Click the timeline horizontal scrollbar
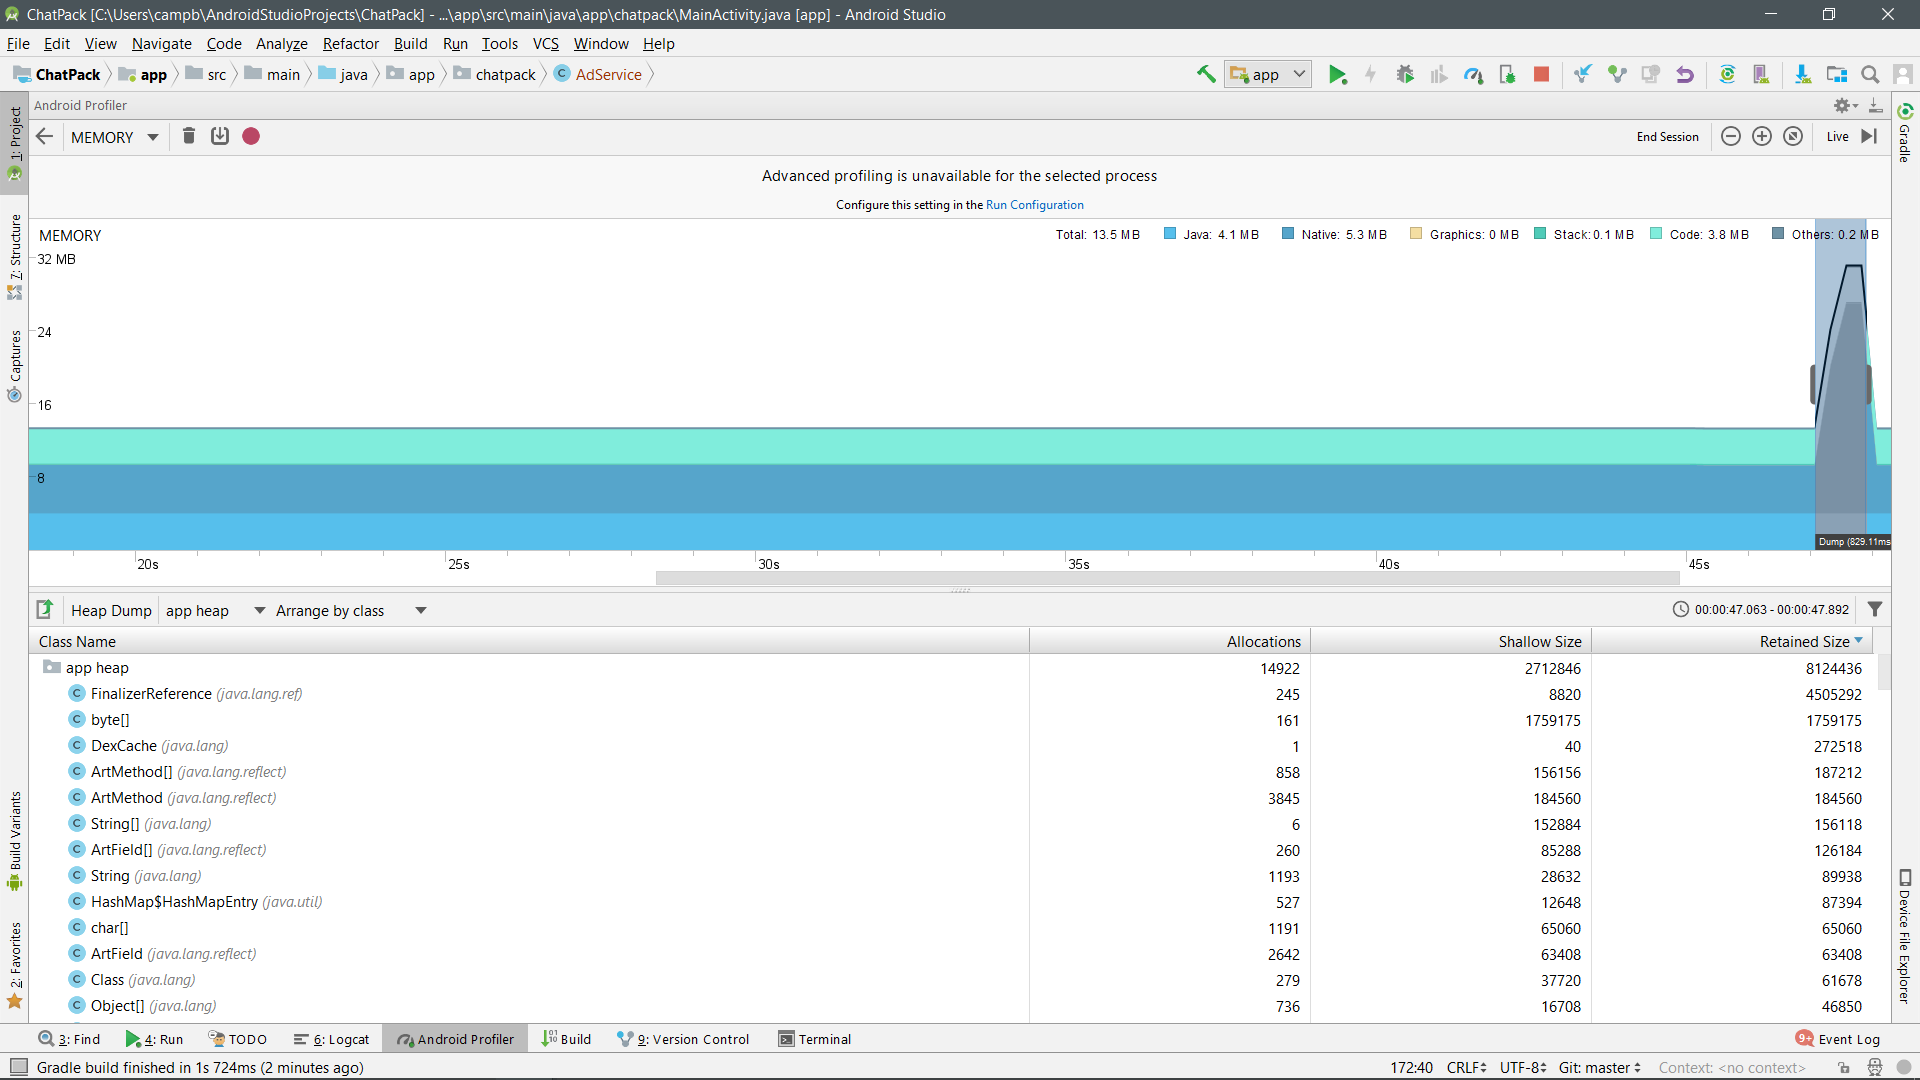This screenshot has height=1080, width=1920. (1167, 578)
